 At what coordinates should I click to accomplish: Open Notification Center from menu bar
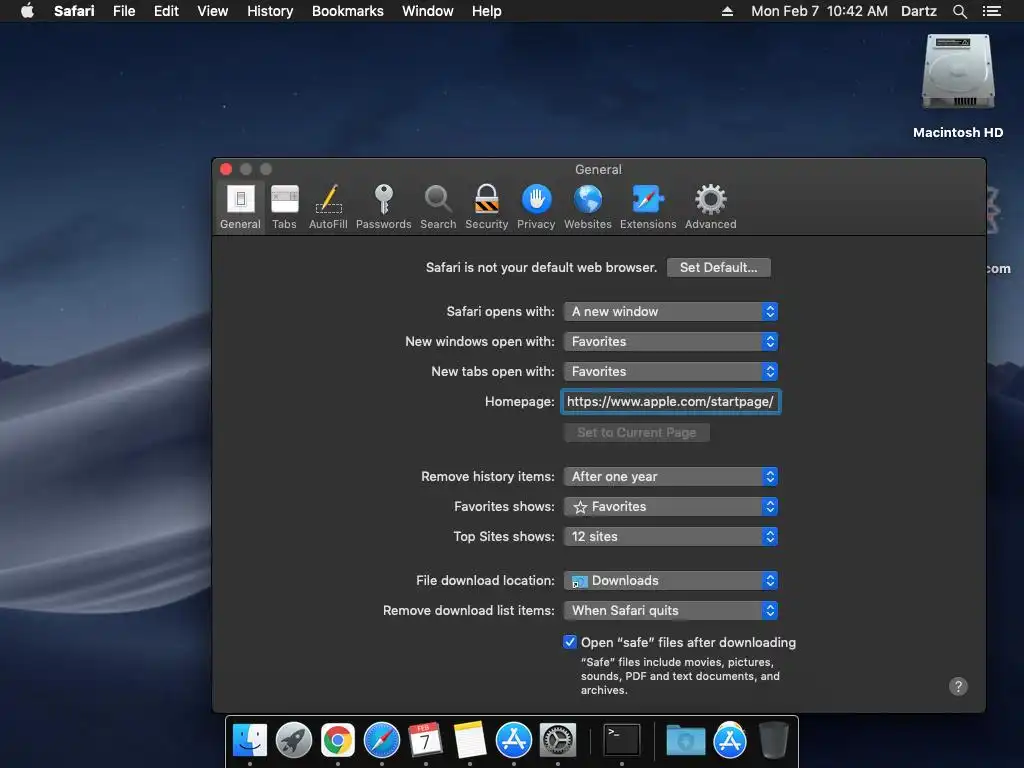pyautogui.click(x=992, y=11)
